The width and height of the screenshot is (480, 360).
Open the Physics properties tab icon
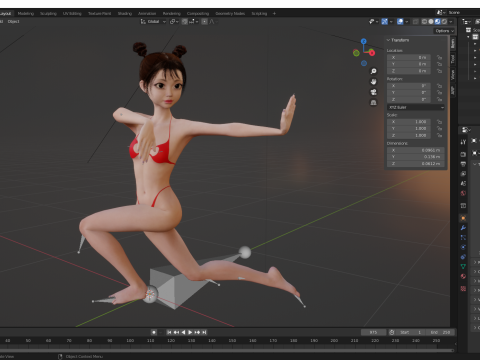point(463,247)
